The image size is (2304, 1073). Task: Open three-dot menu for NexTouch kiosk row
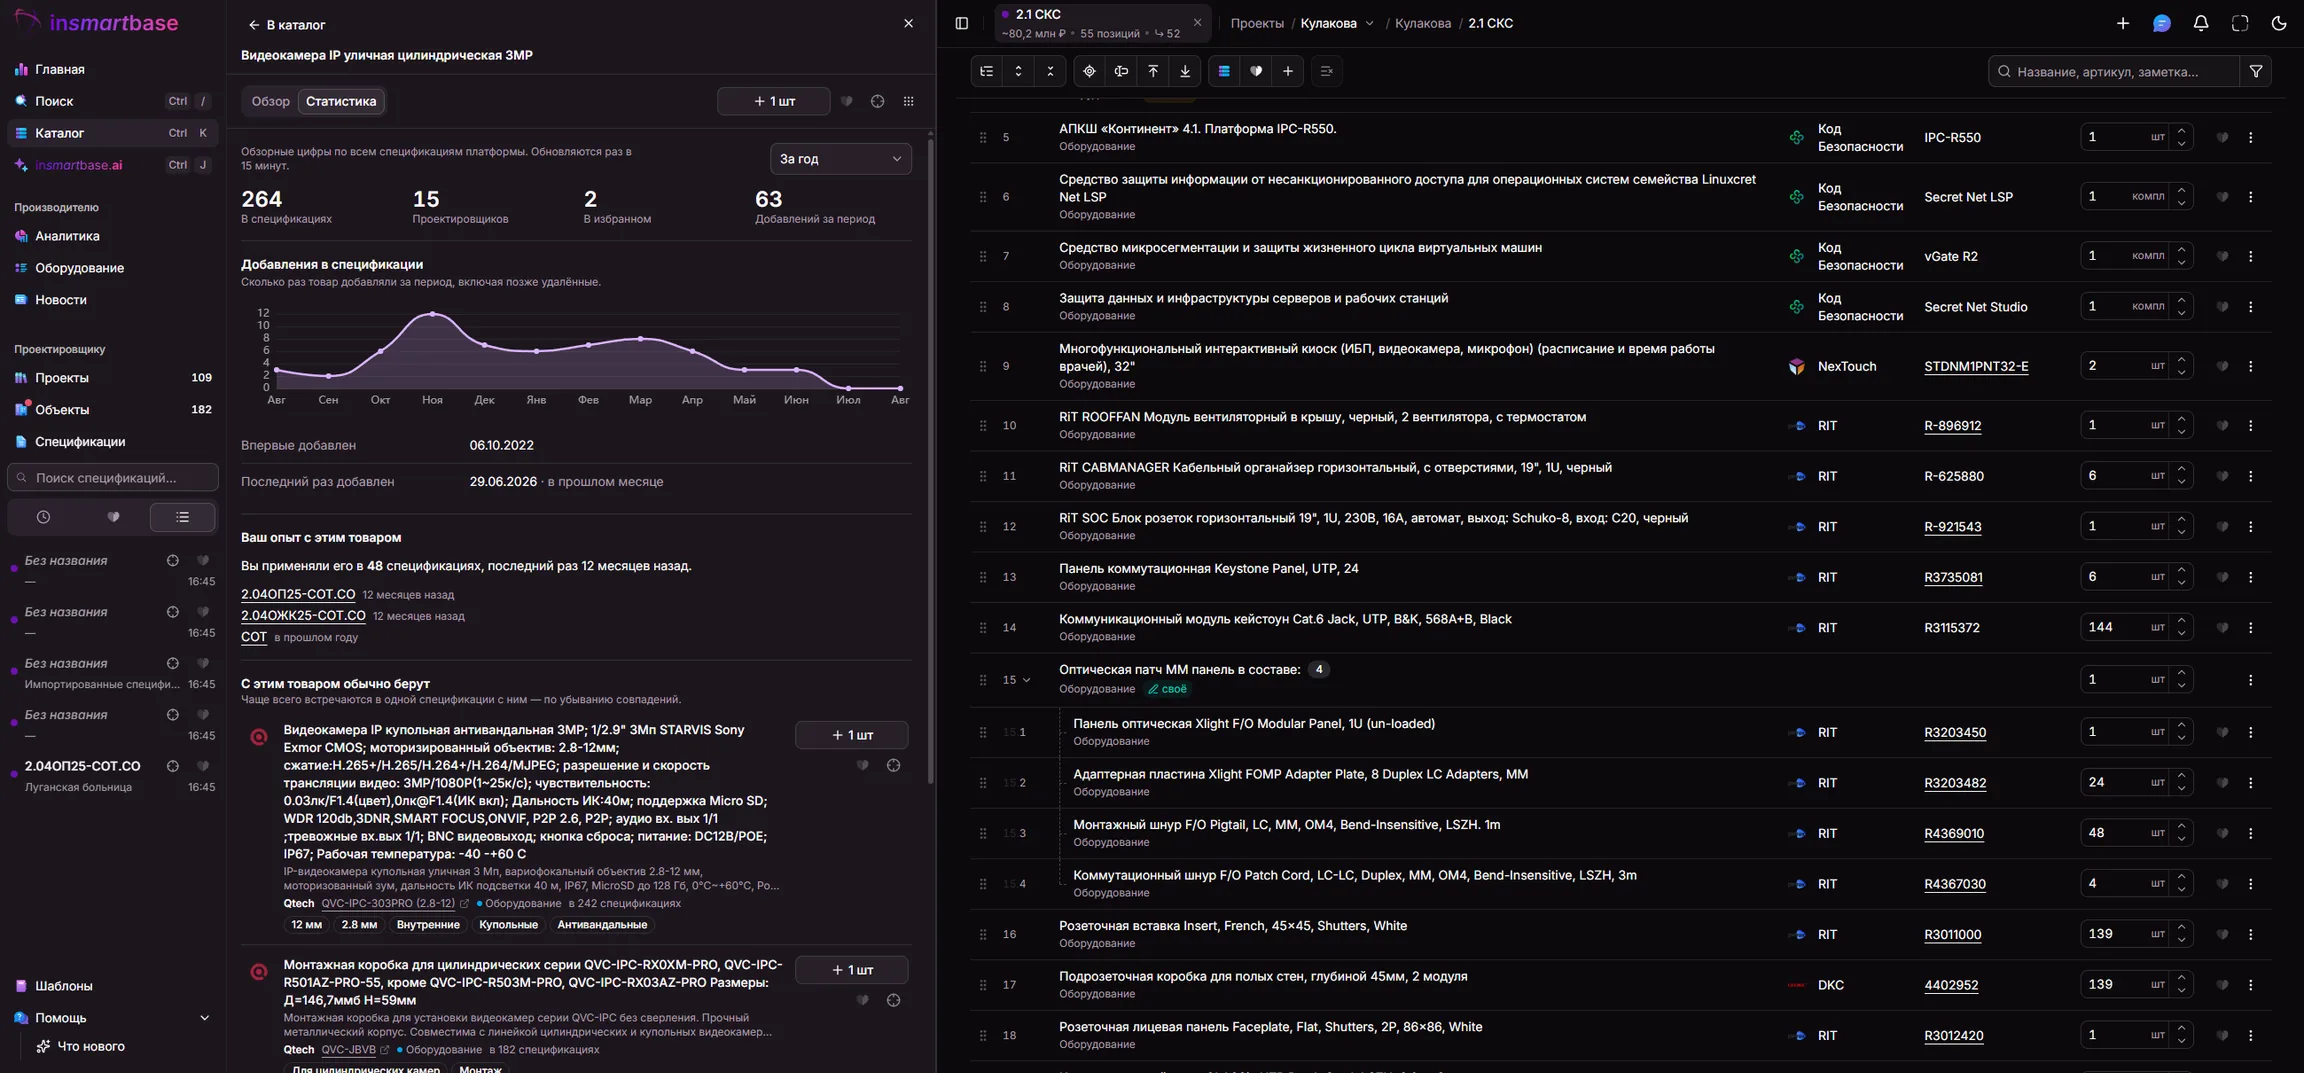(2251, 366)
